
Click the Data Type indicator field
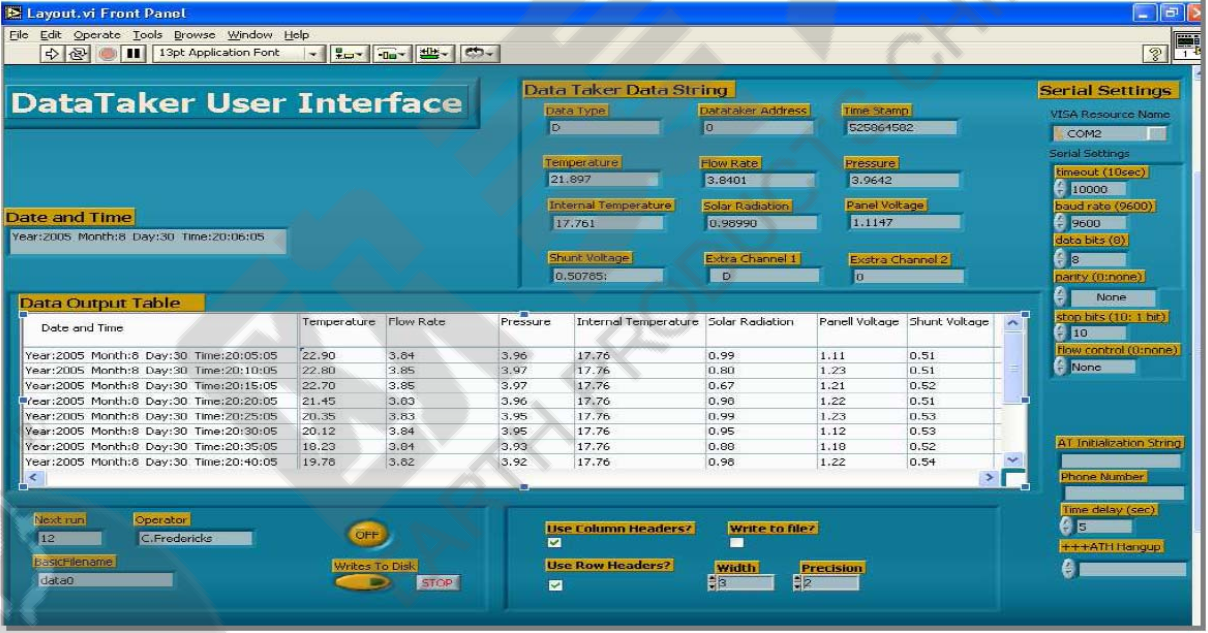[x=603, y=128]
